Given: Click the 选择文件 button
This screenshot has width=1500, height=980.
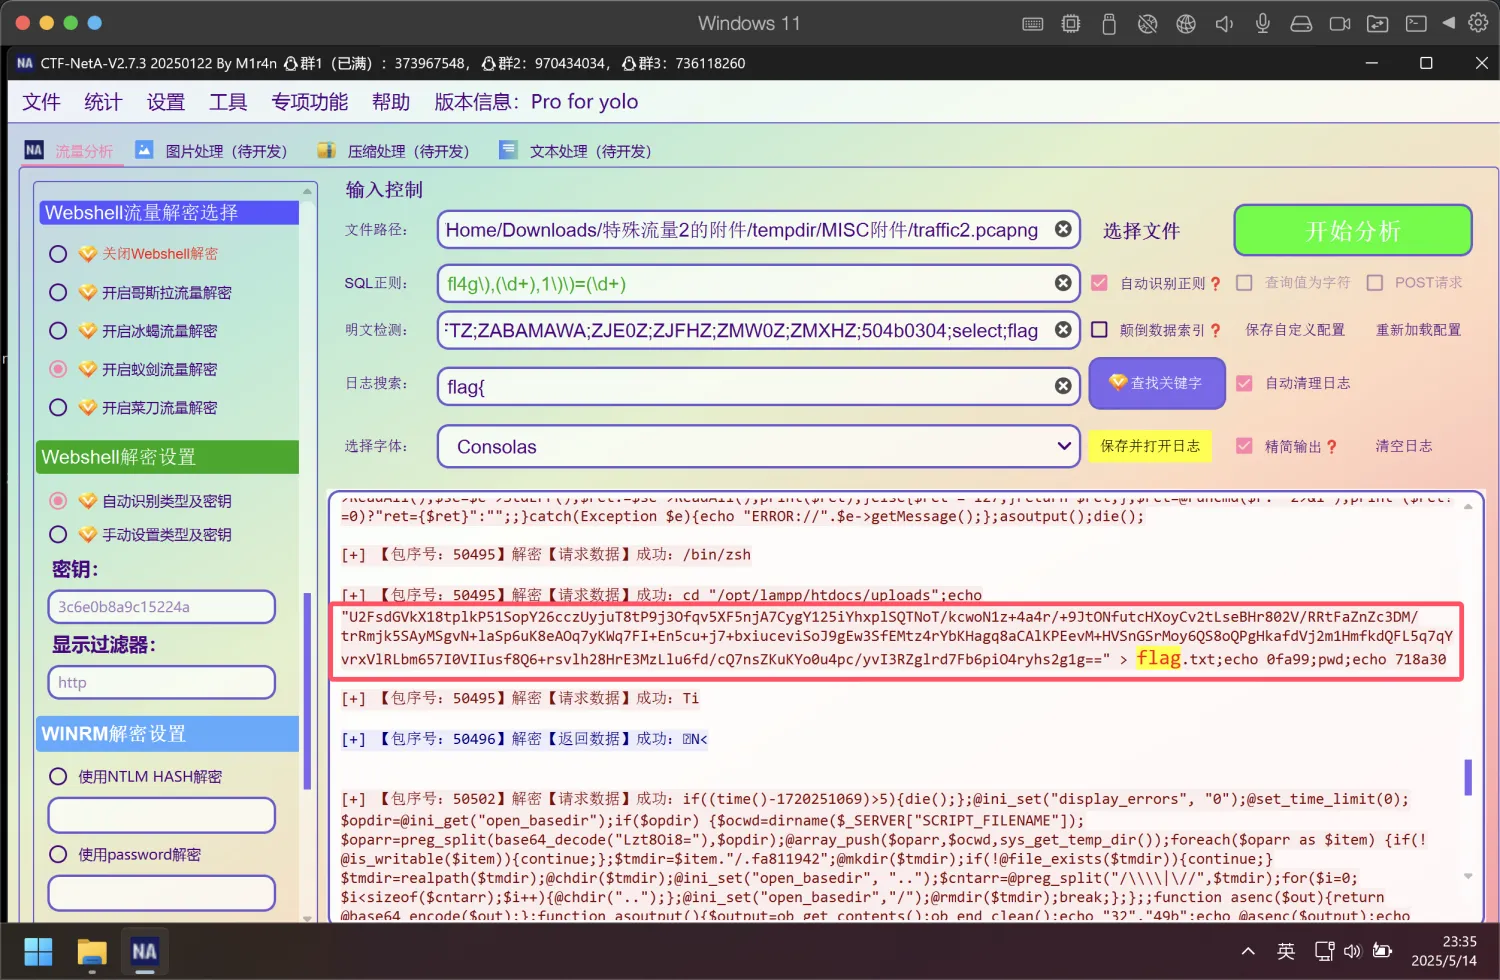Looking at the screenshot, I should 1142,231.
